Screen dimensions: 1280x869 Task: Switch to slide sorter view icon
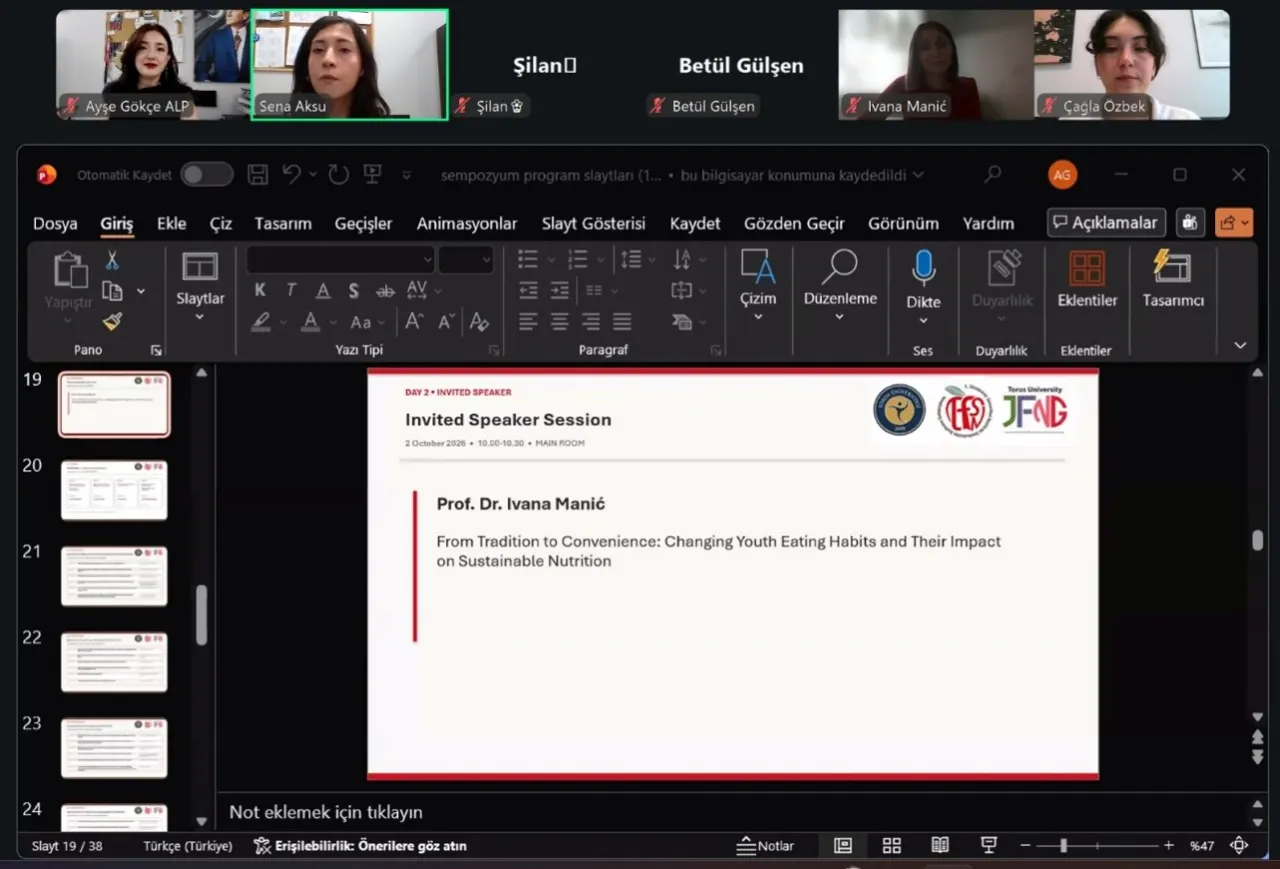coord(891,846)
